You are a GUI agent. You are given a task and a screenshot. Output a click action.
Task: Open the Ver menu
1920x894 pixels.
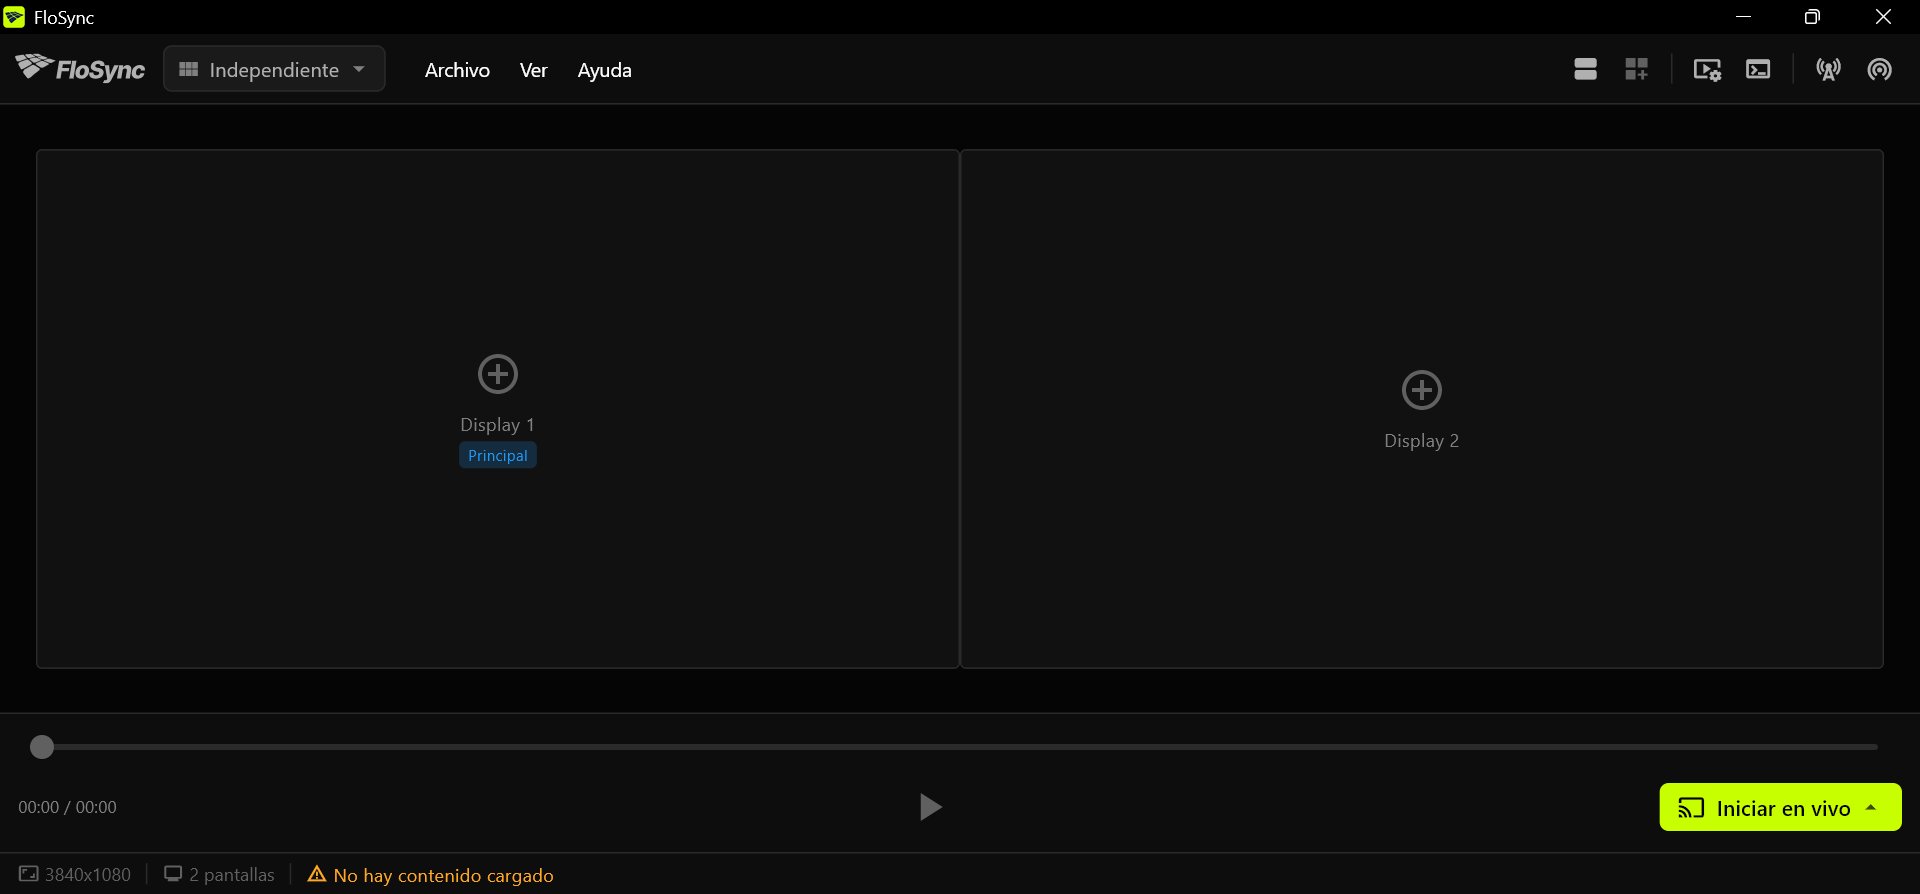pos(533,70)
